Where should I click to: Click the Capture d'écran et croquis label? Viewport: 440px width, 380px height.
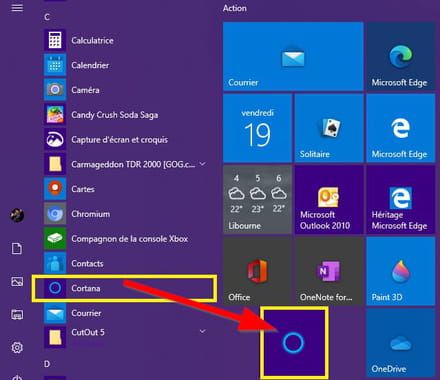point(120,140)
